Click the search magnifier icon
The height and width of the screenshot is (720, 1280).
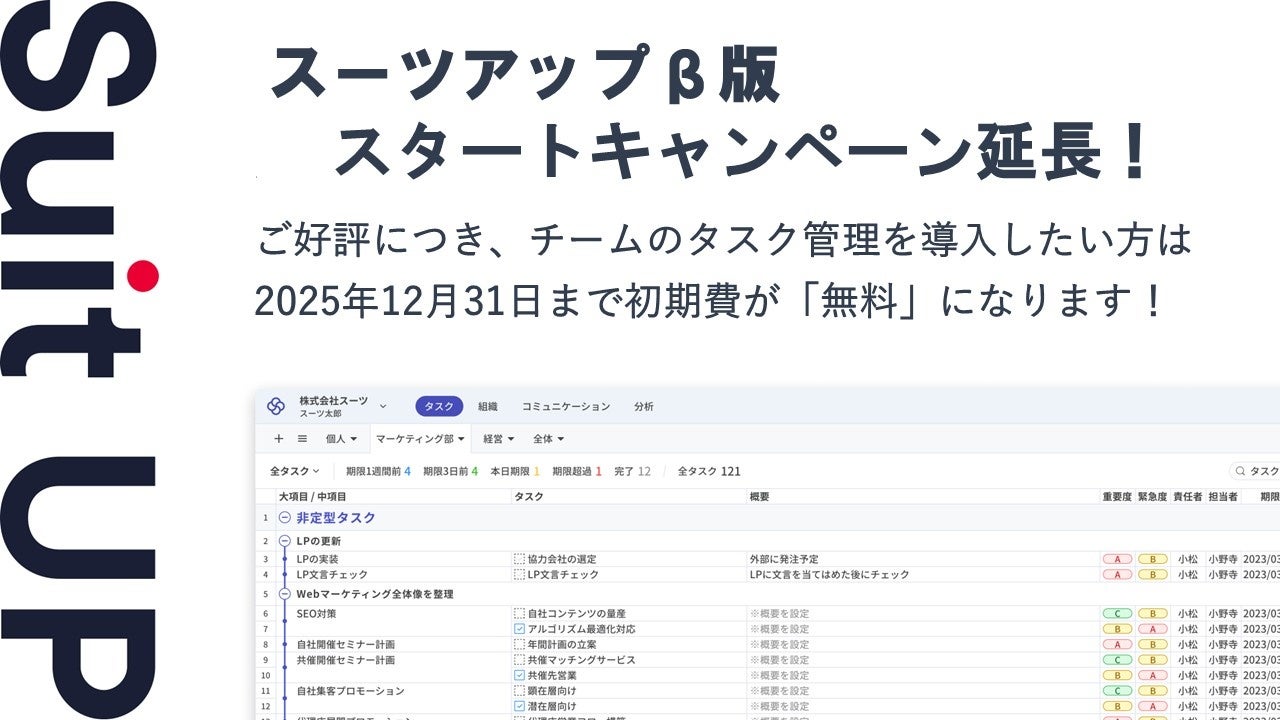click(1241, 471)
